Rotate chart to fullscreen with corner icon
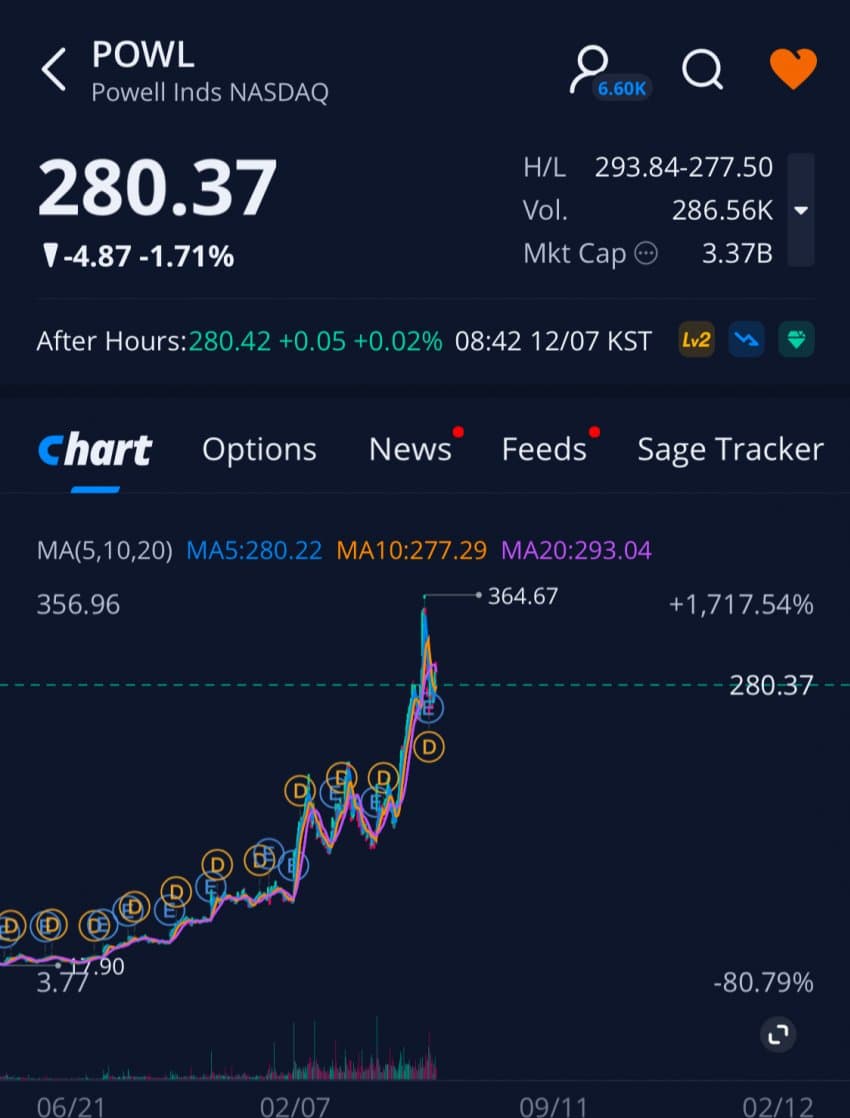The image size is (850, 1118). [x=778, y=1033]
